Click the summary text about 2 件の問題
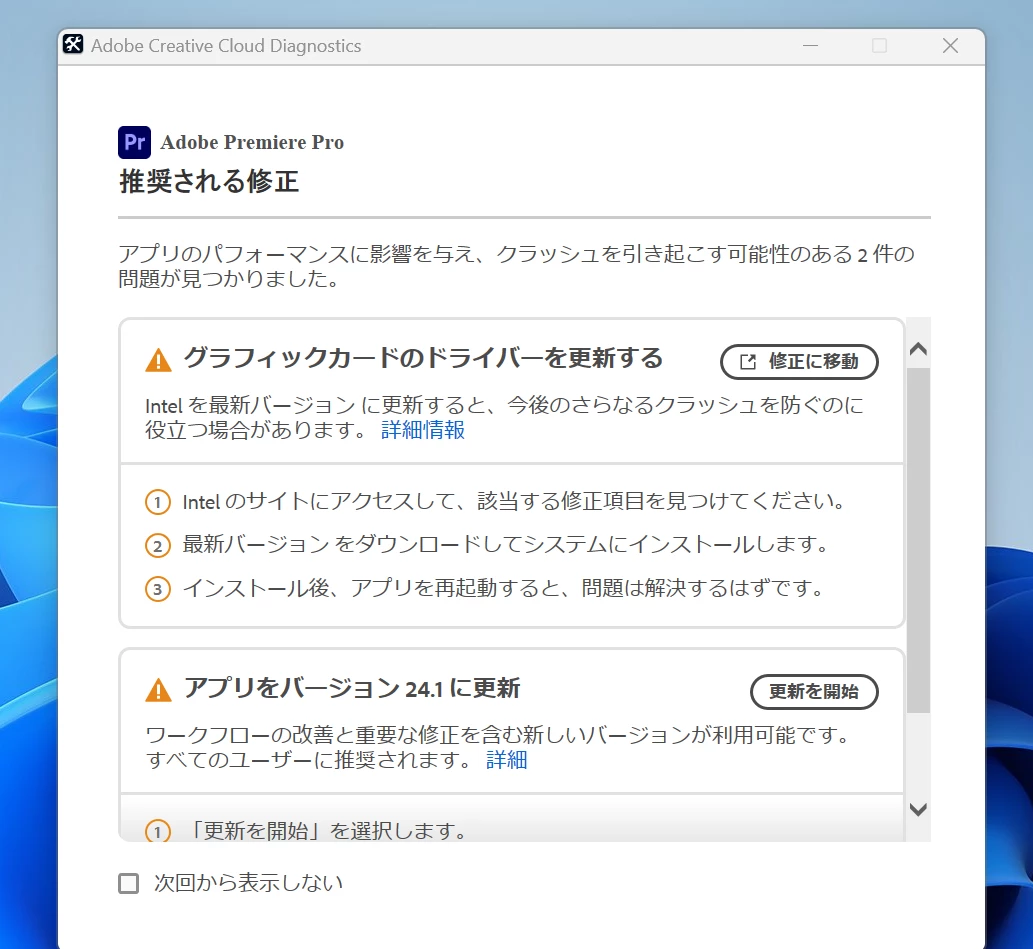The height and width of the screenshot is (949, 1033). click(516, 266)
